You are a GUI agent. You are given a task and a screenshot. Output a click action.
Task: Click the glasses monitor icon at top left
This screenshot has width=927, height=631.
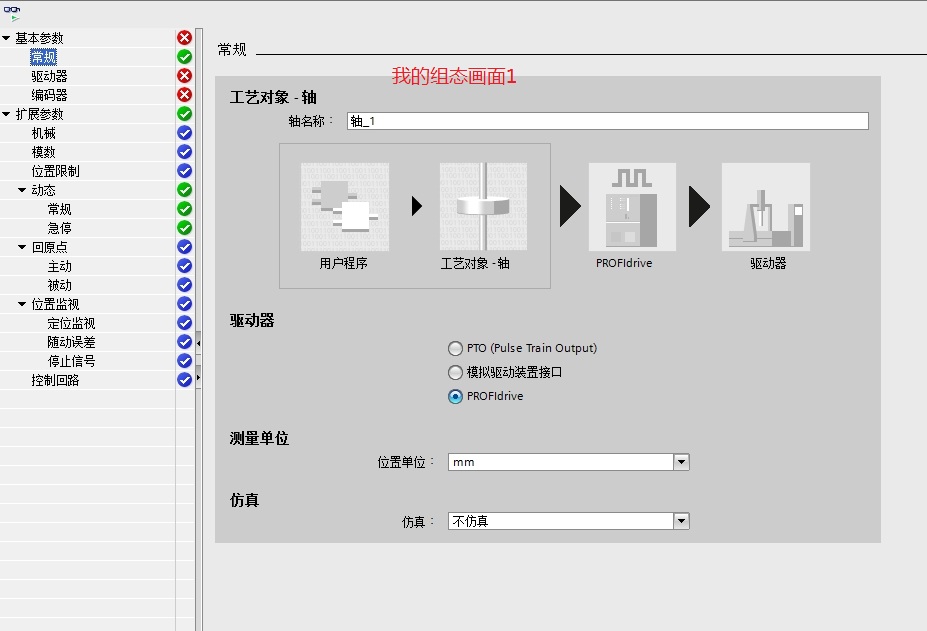(12, 11)
